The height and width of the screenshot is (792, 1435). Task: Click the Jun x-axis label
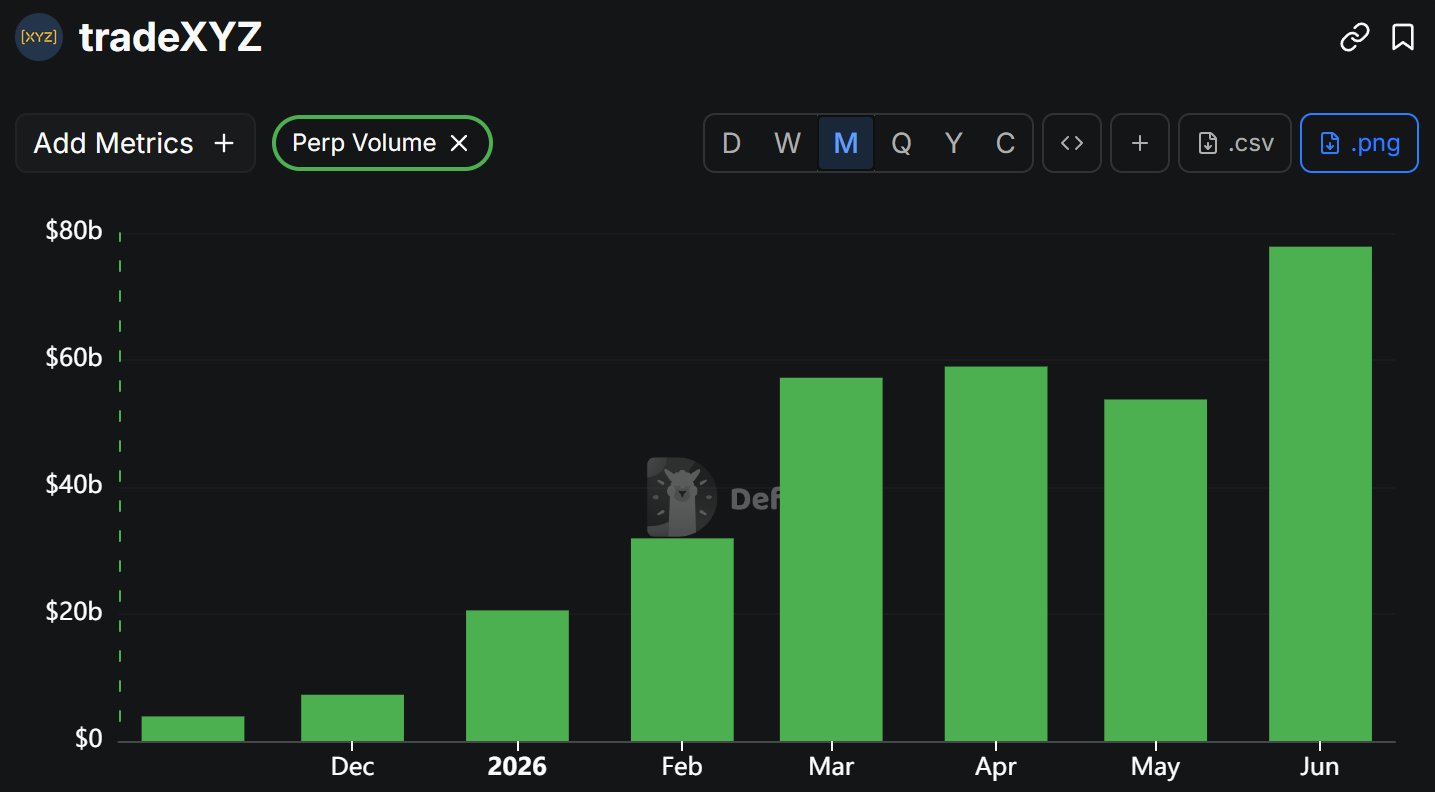(1320, 767)
